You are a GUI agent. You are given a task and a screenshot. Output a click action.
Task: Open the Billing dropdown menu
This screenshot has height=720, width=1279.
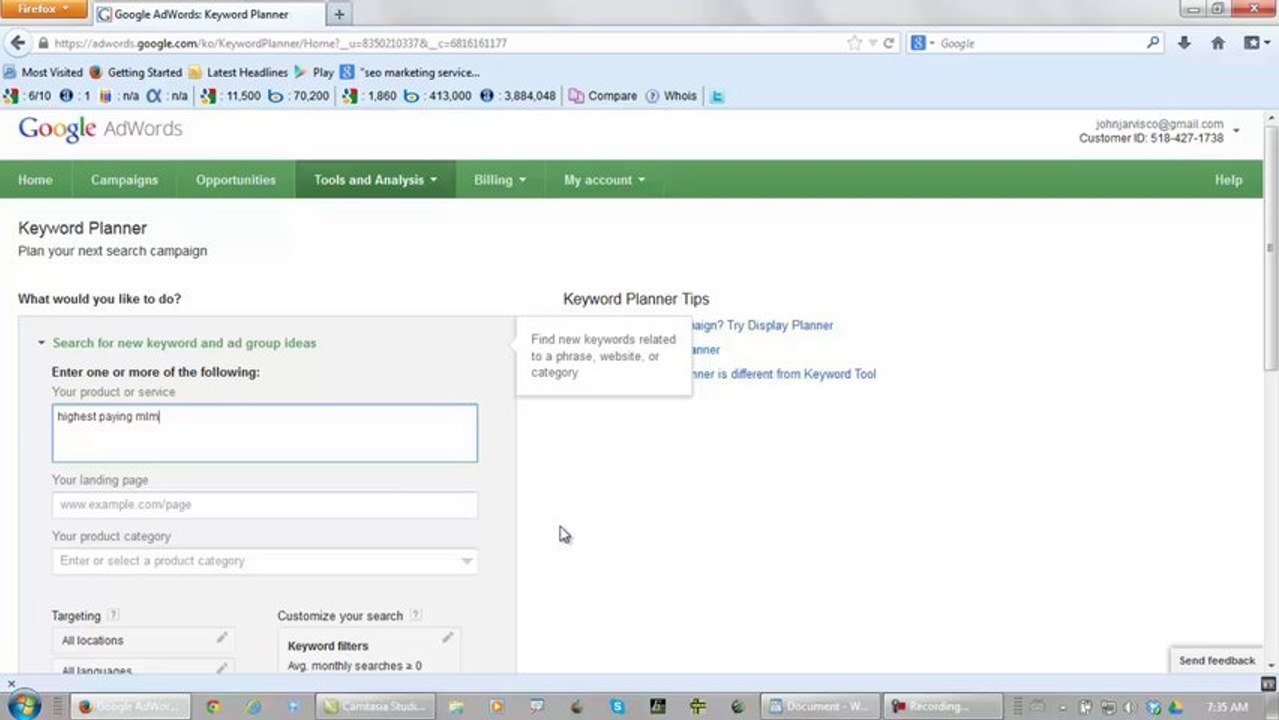500,180
